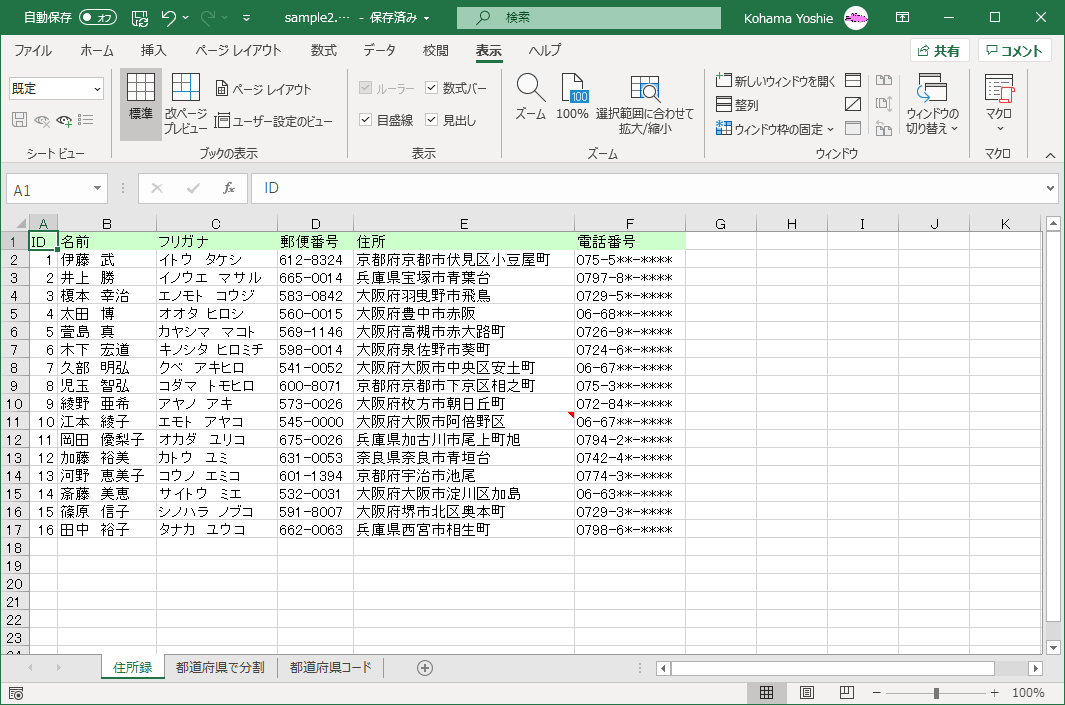1065x705 pixels.
Task: Click in the 検索 search box
Action: (x=589, y=18)
